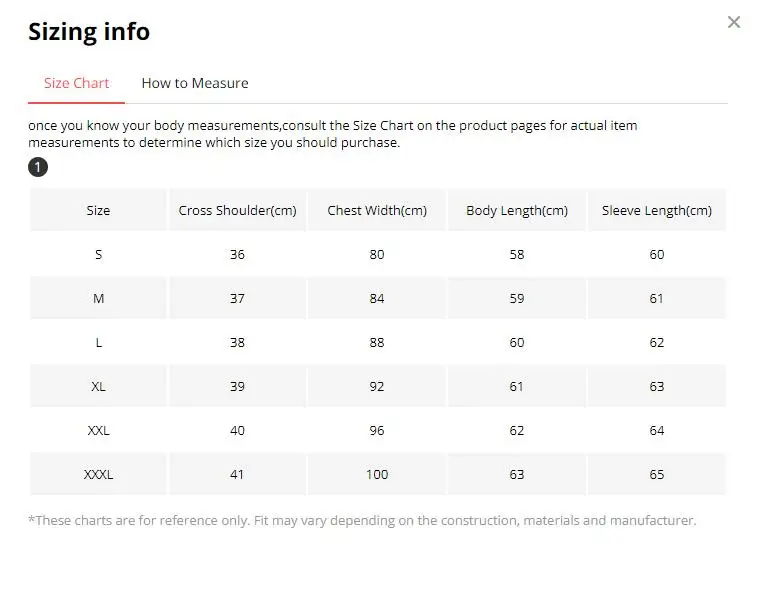Select the S size row label
This screenshot has width=757, height=589.
point(98,254)
